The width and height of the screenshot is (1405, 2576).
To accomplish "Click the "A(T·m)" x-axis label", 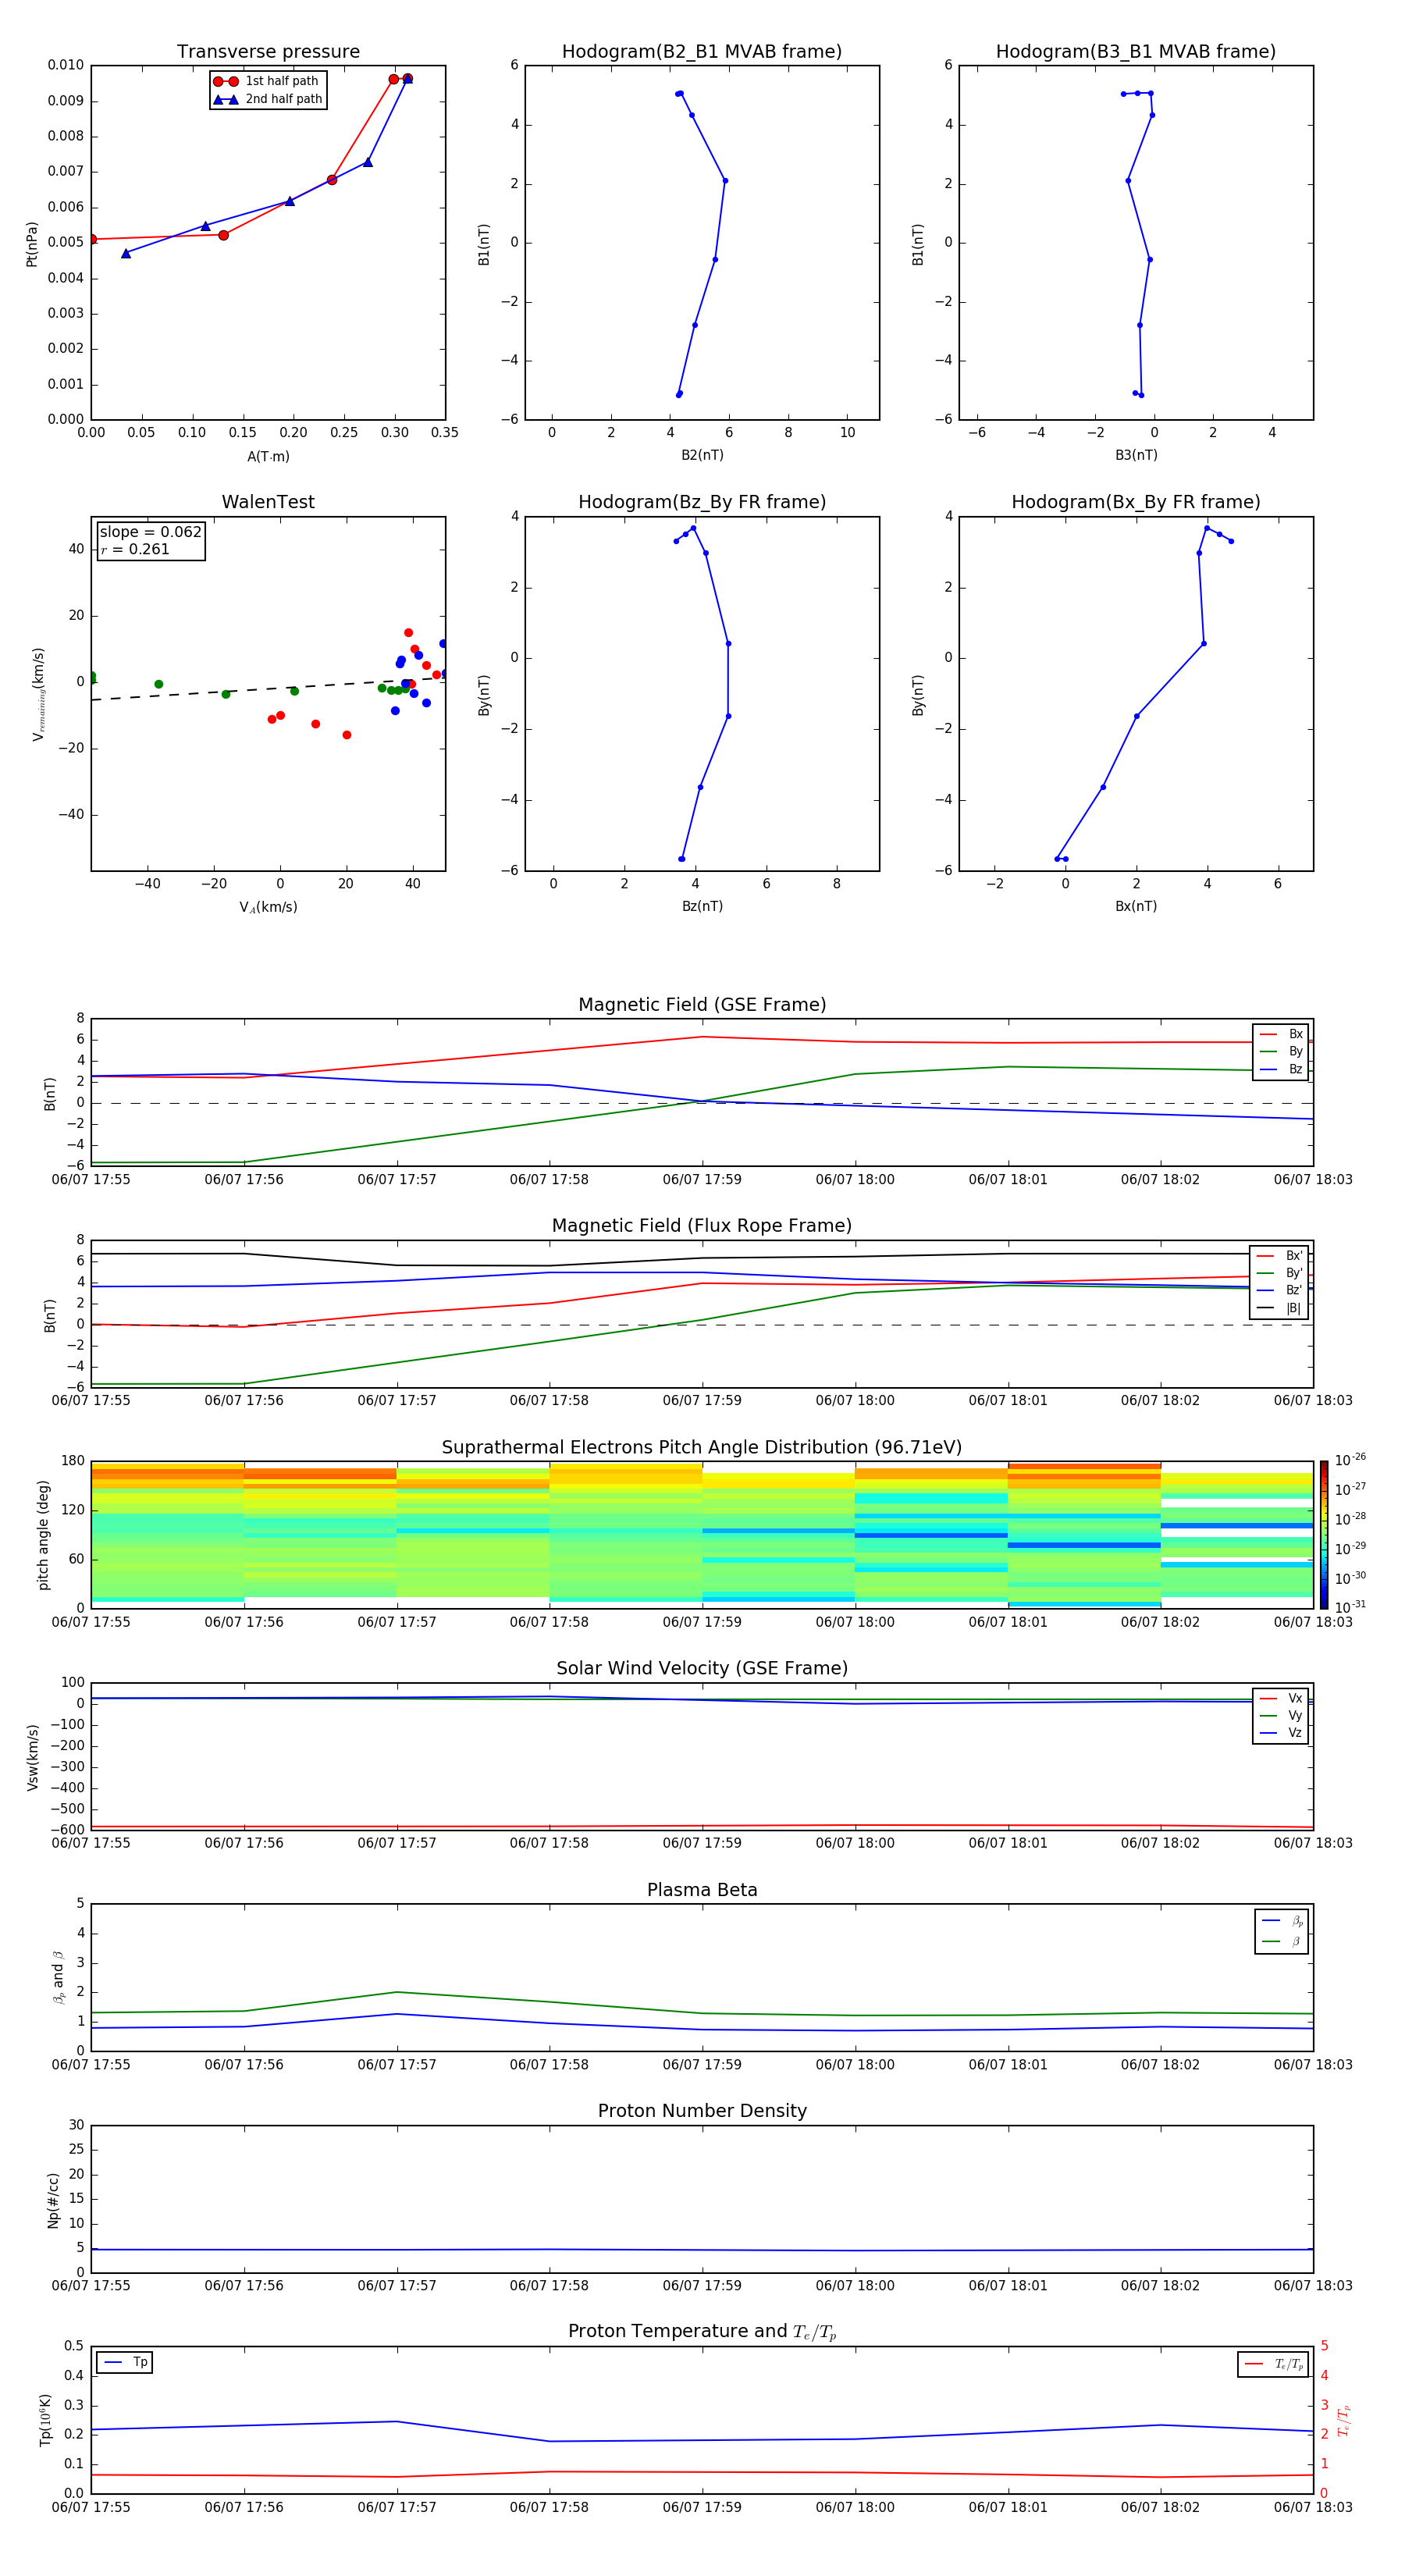I will tap(268, 457).
